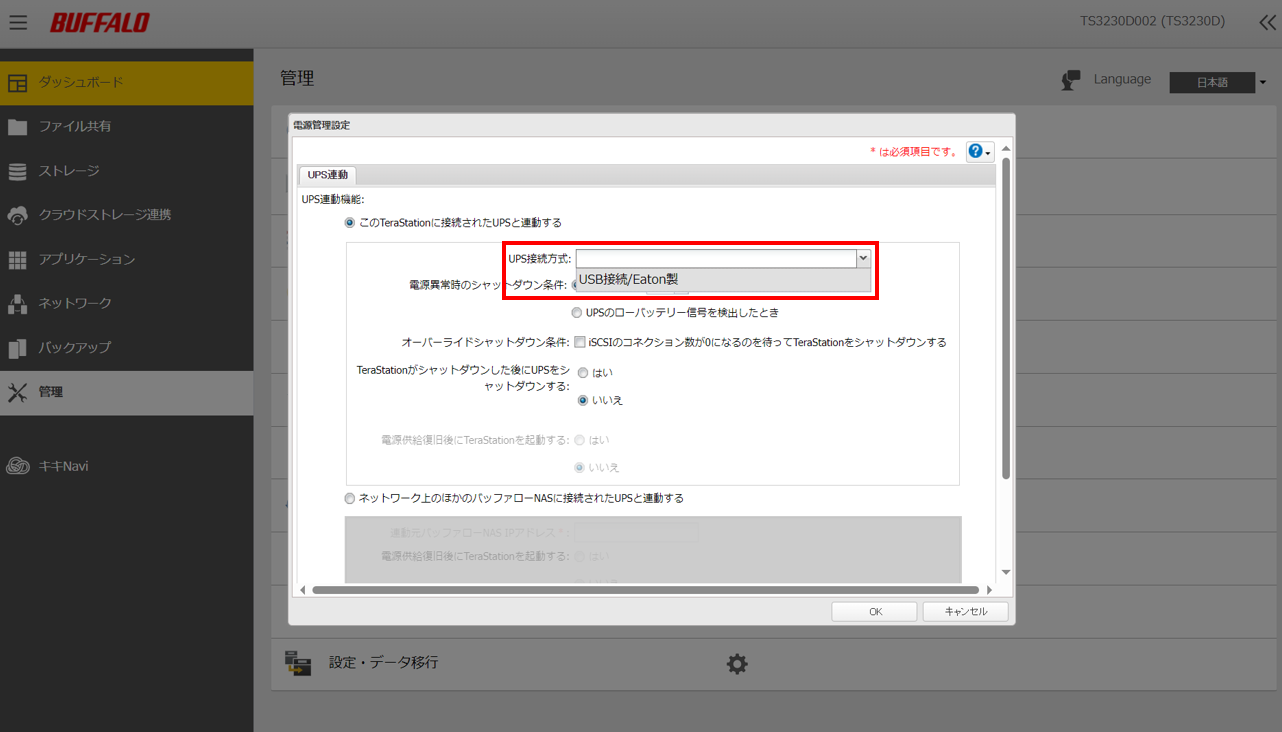Enable the iSCSI connection wait checkbox
Image resolution: width=1282 pixels, height=732 pixels.
click(x=579, y=341)
